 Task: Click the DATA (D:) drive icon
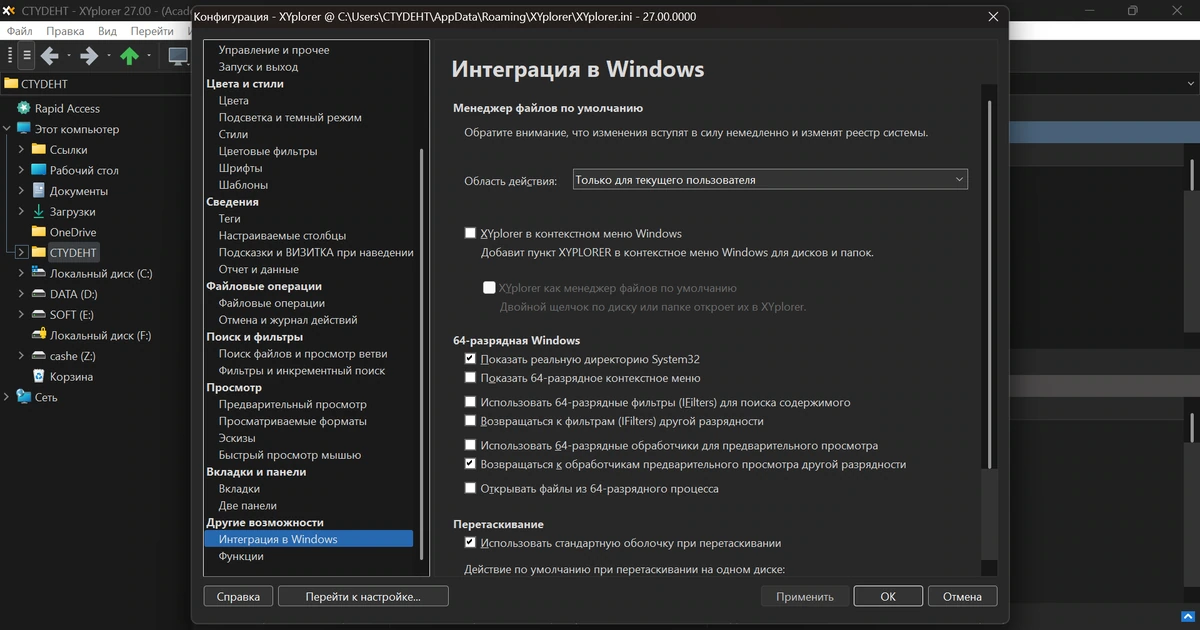pos(39,294)
